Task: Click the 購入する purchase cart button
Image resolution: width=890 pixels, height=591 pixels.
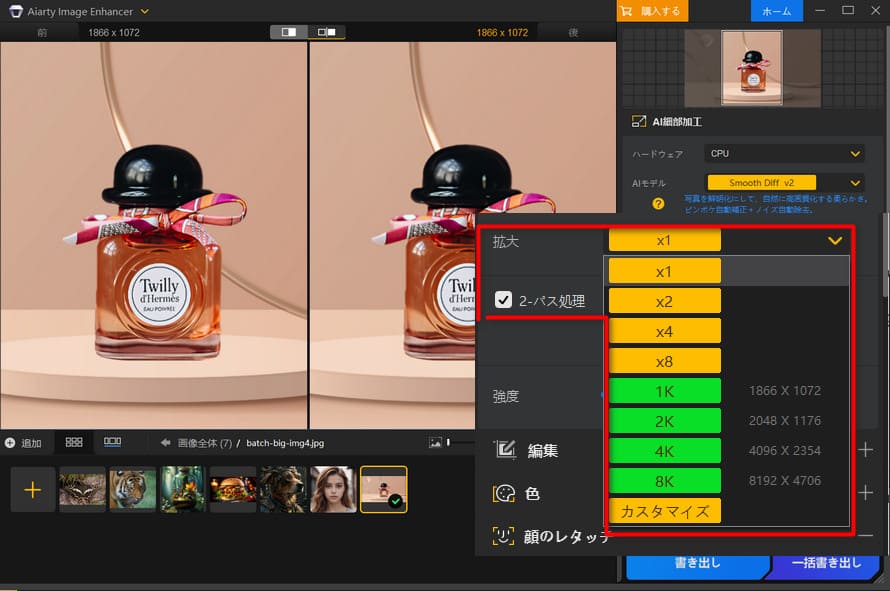Action: coord(652,11)
